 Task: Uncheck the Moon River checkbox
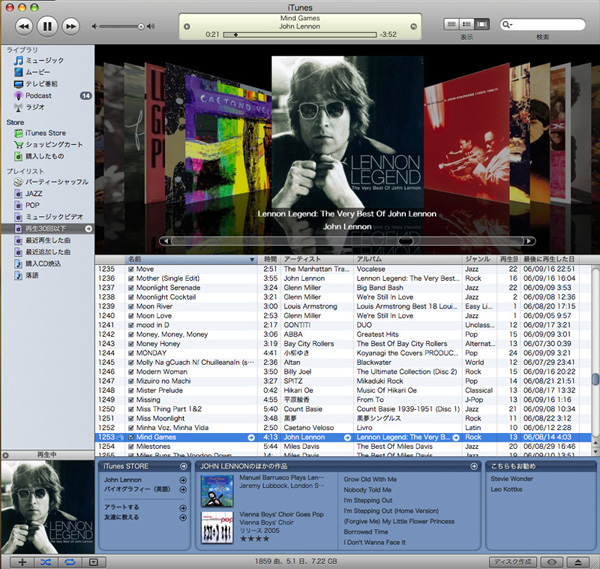click(131, 307)
